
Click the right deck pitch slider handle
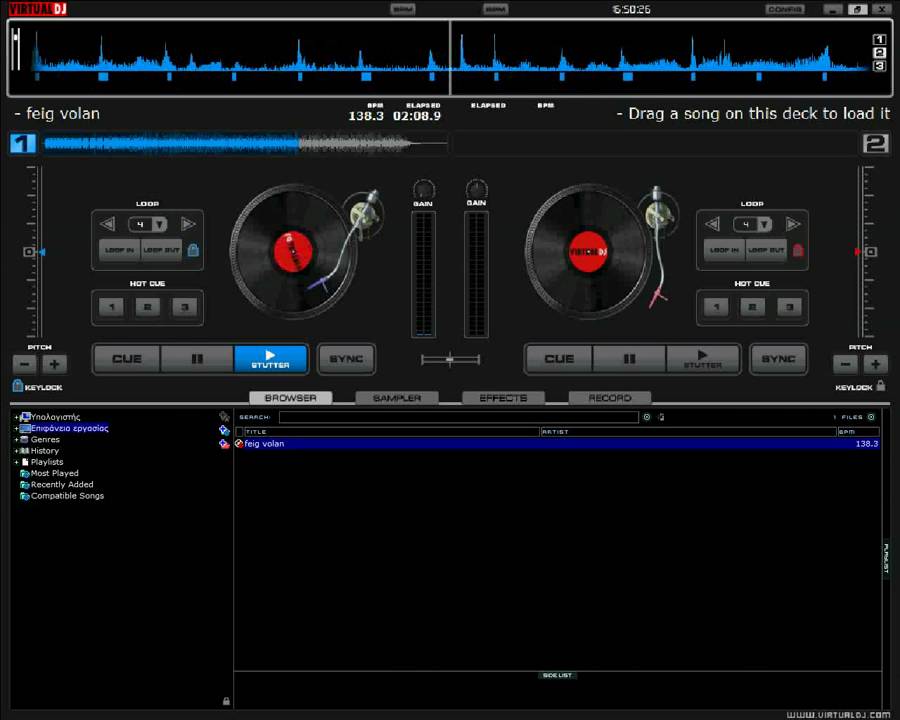pyautogui.click(x=871, y=251)
